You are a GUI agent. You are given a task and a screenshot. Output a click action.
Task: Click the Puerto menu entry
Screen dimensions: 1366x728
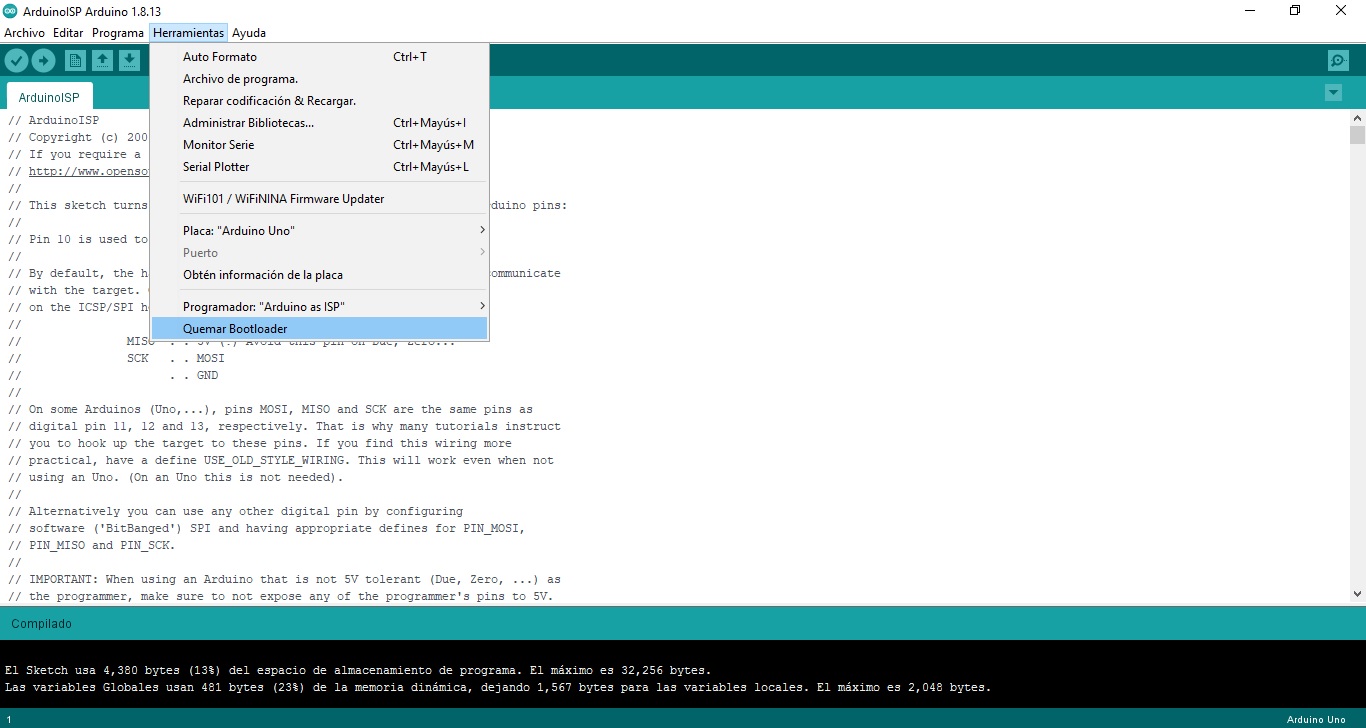click(x=319, y=253)
